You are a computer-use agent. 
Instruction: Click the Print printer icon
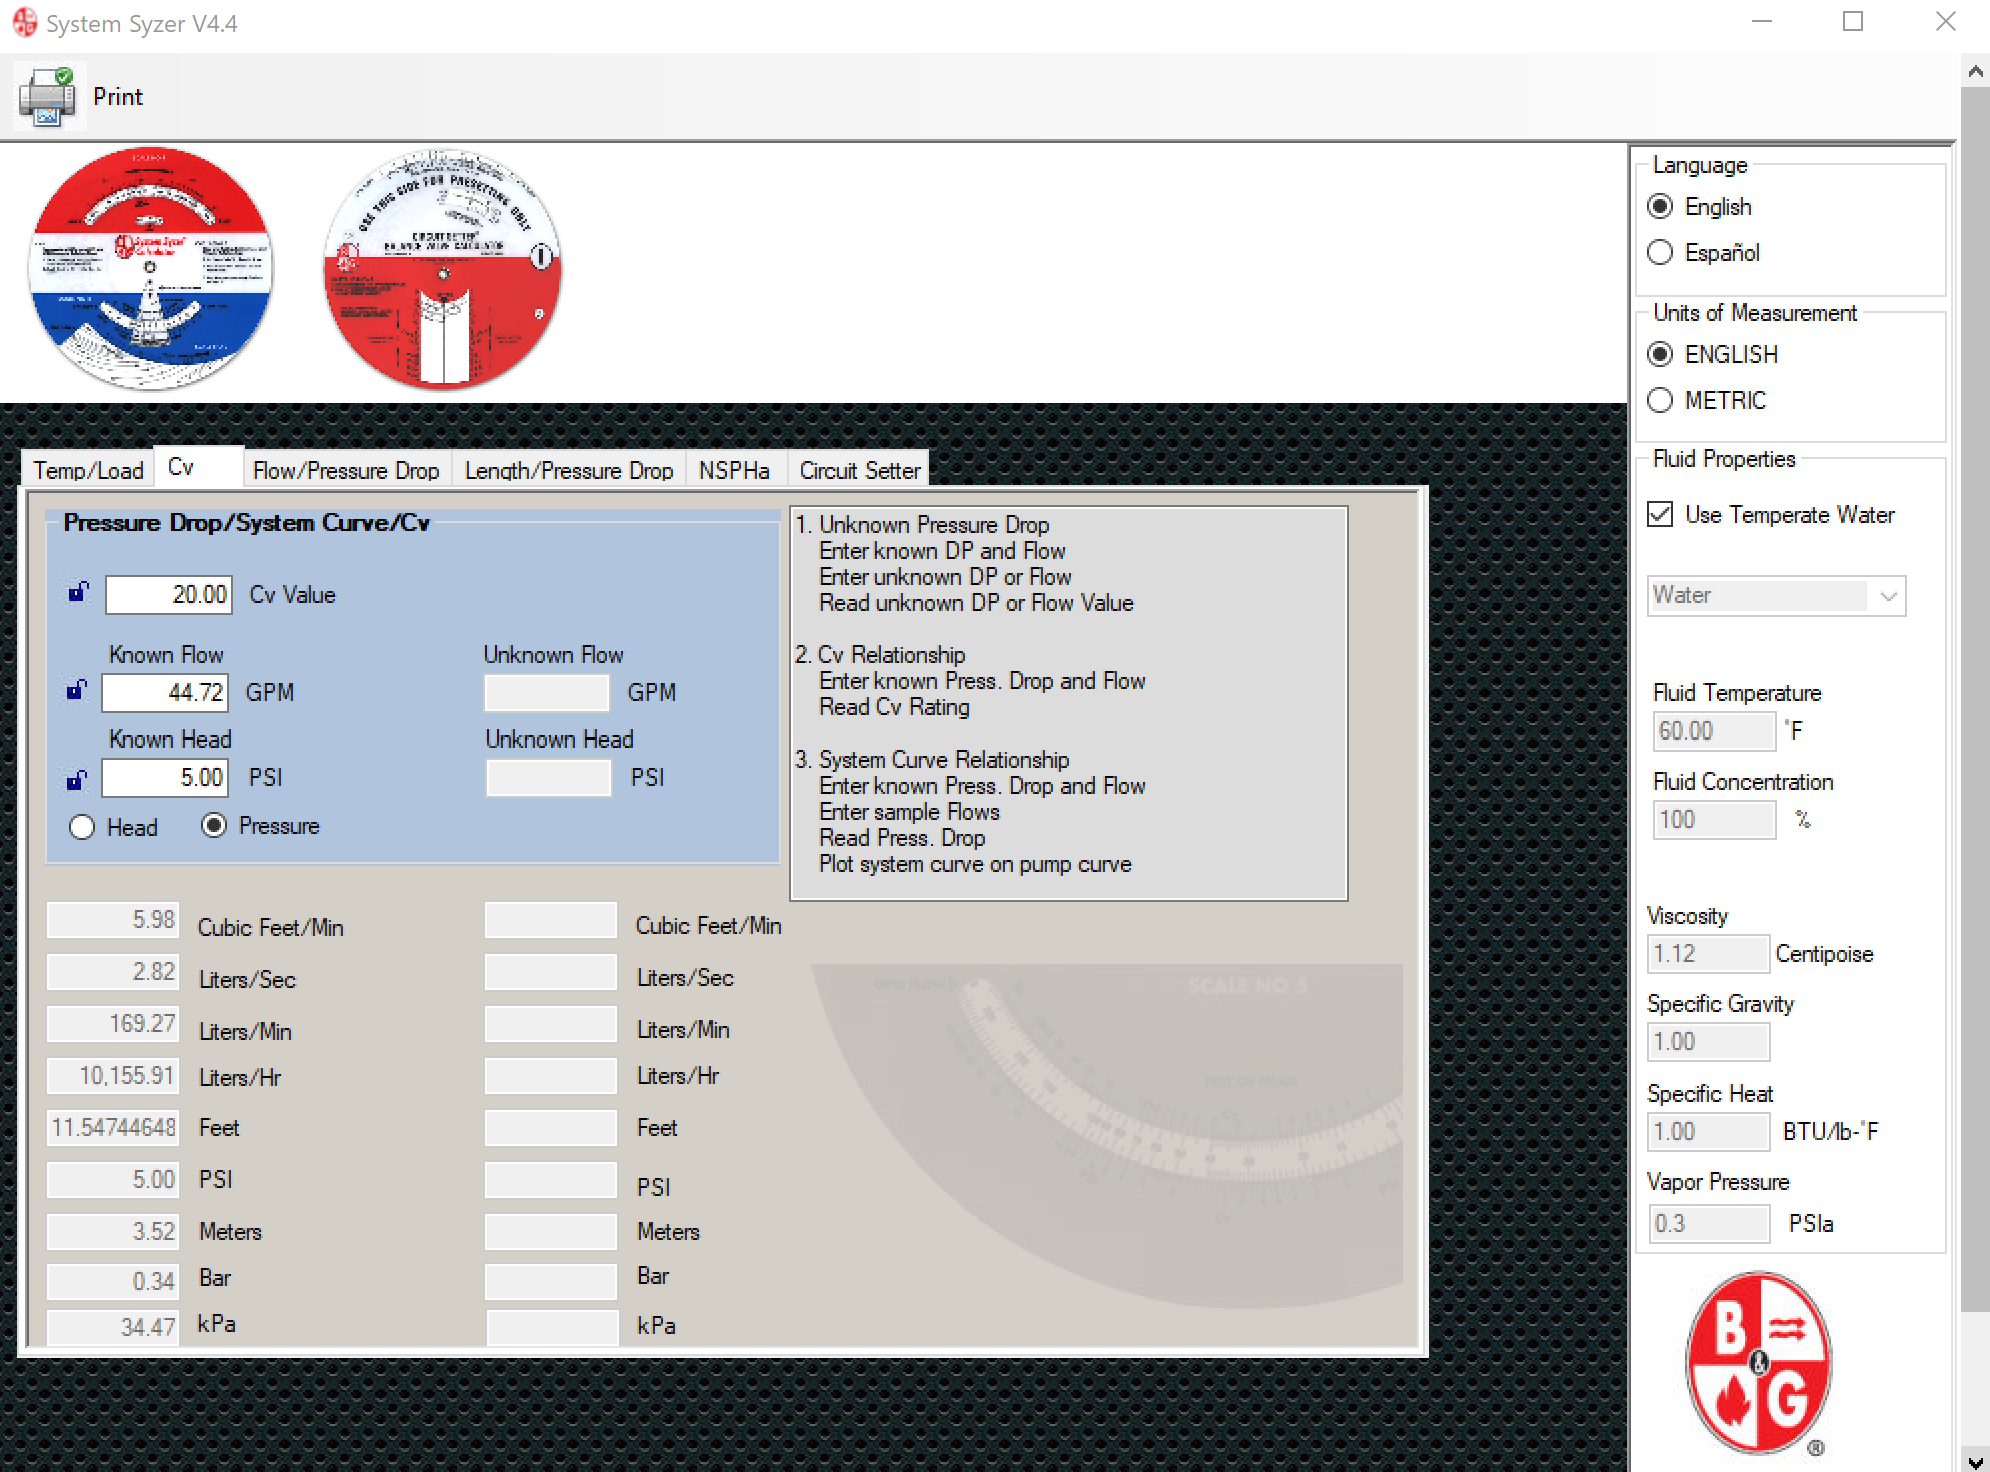[47, 96]
